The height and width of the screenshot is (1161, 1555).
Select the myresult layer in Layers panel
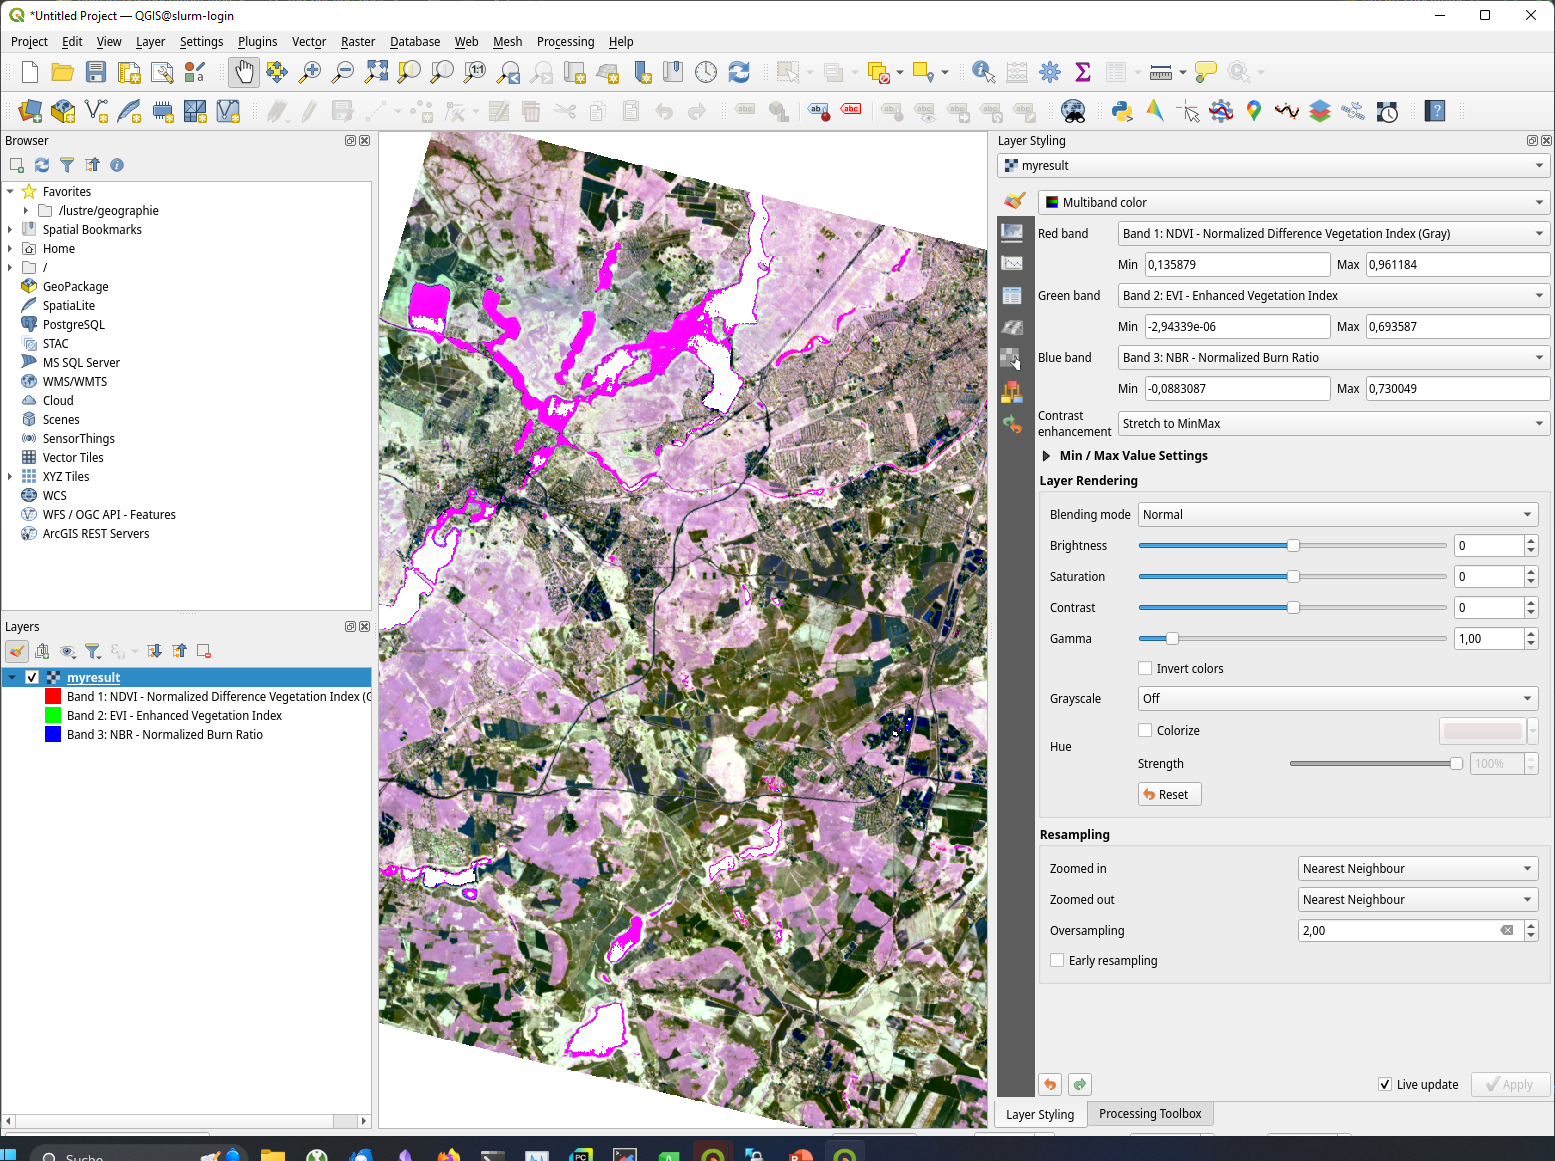93,677
